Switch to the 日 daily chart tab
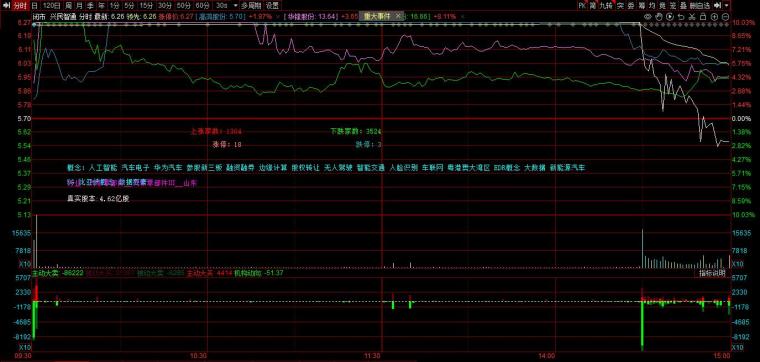 (34, 6)
